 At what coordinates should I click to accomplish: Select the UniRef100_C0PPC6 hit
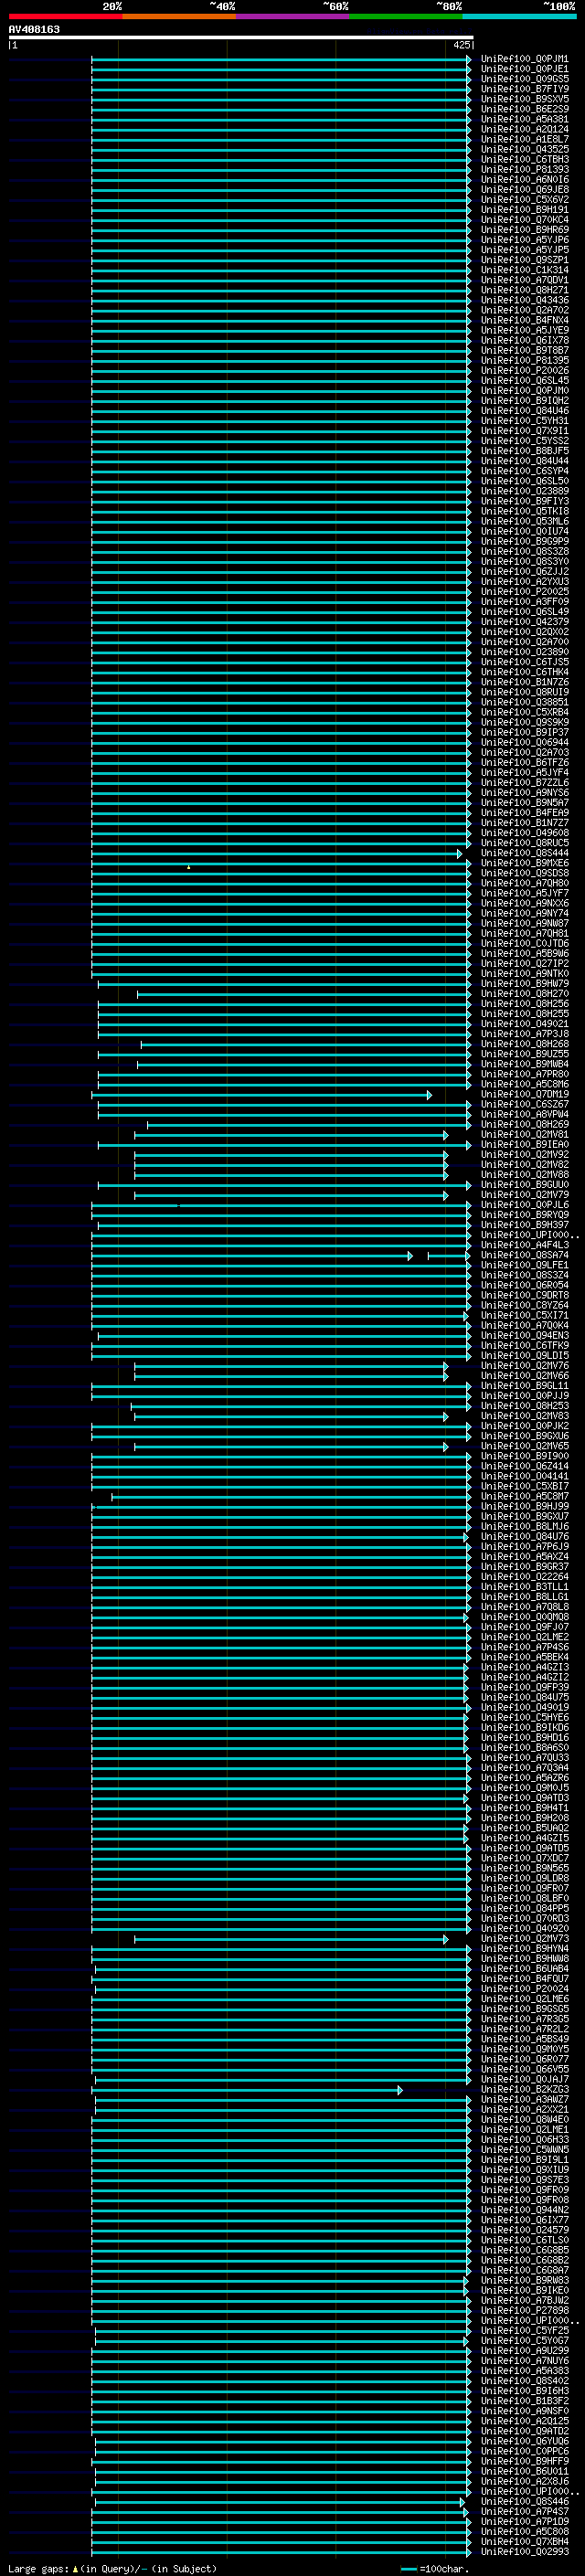(x=525, y=2450)
